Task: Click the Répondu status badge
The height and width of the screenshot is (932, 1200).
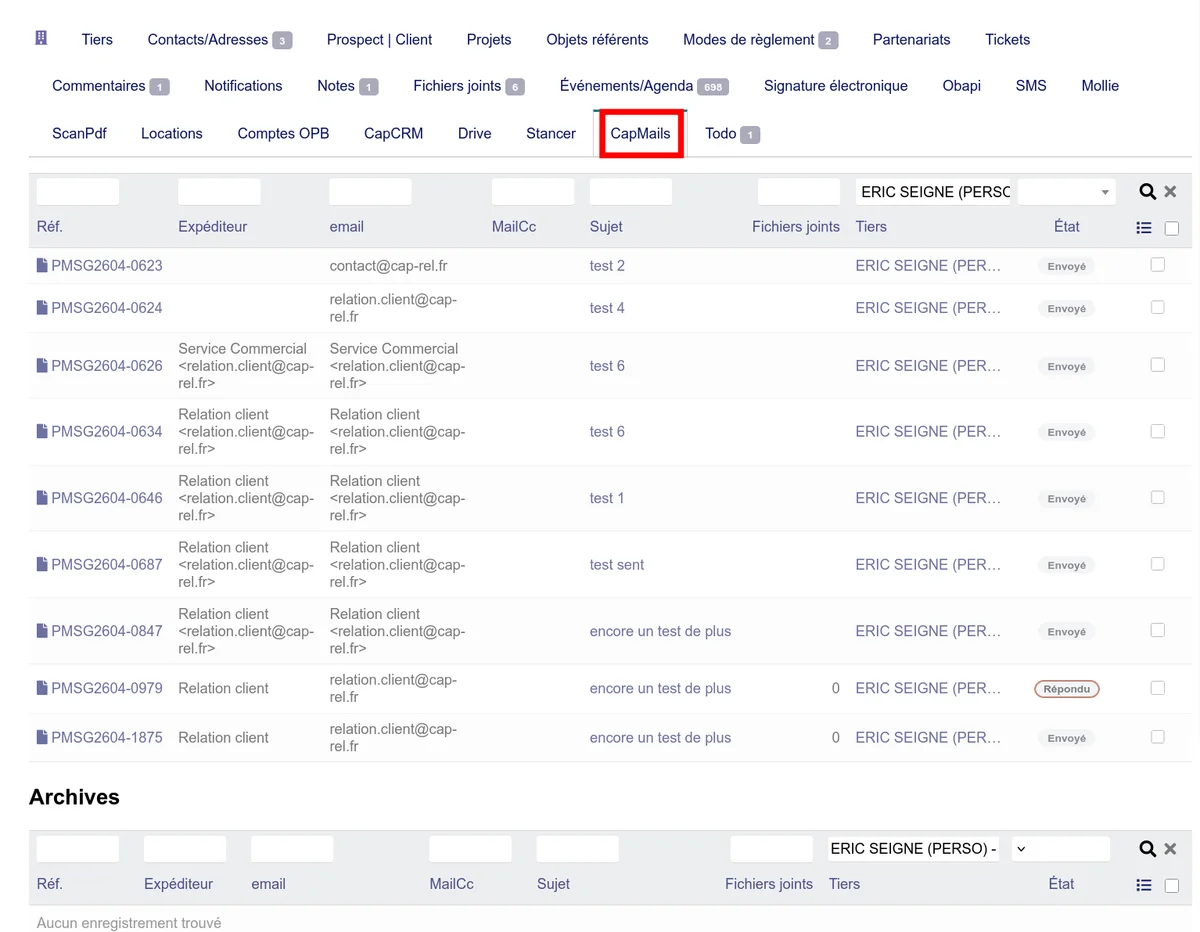Action: 1067,689
